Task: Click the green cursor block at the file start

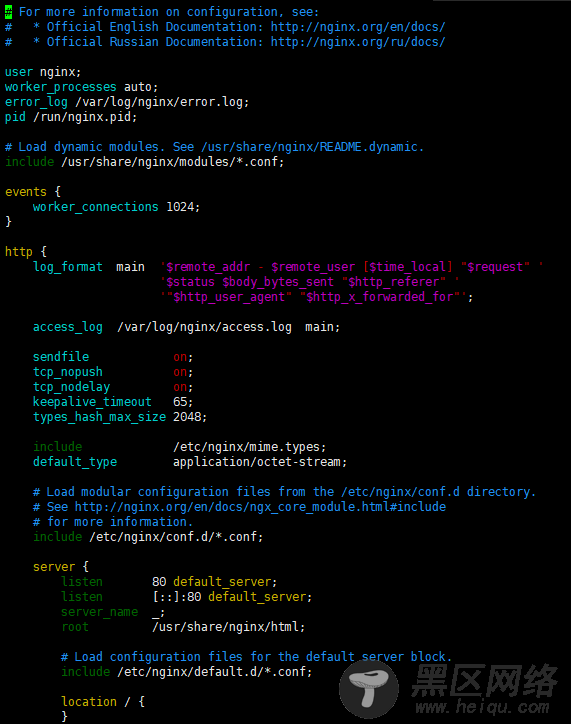Action: tap(8, 12)
